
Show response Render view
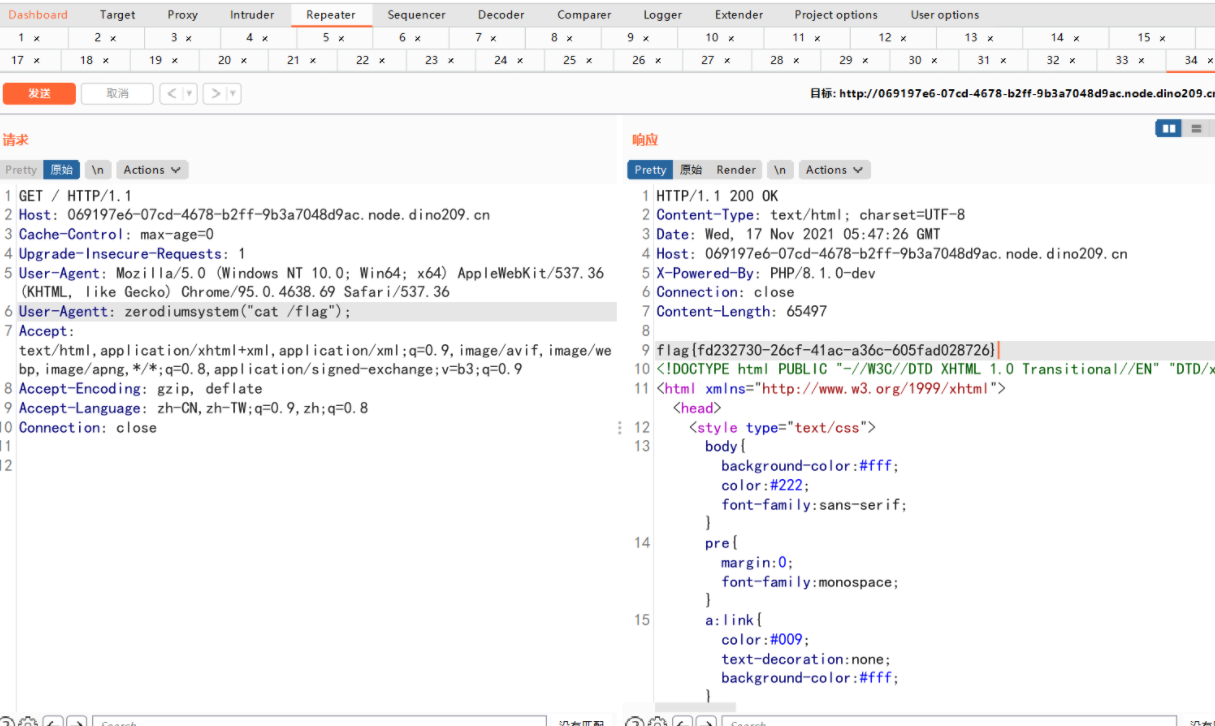[x=736, y=170]
